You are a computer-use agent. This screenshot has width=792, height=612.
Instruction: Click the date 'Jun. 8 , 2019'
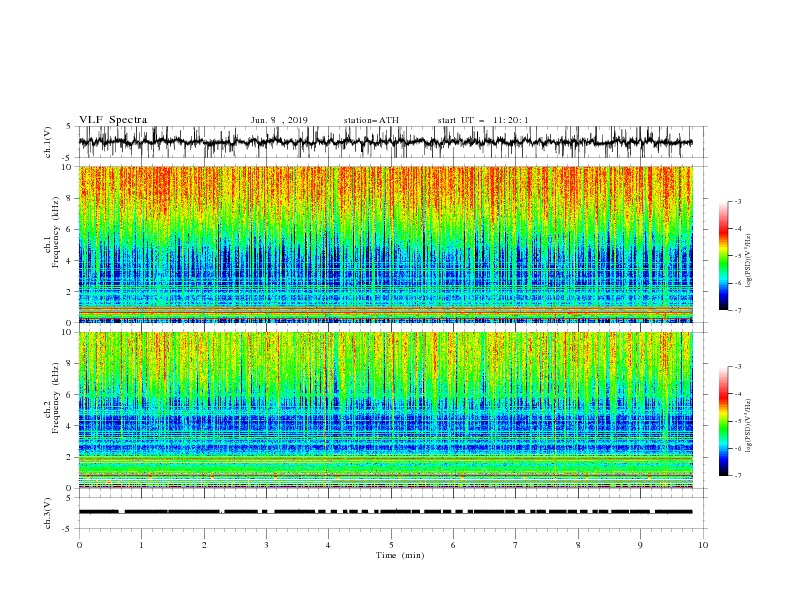coord(279,120)
